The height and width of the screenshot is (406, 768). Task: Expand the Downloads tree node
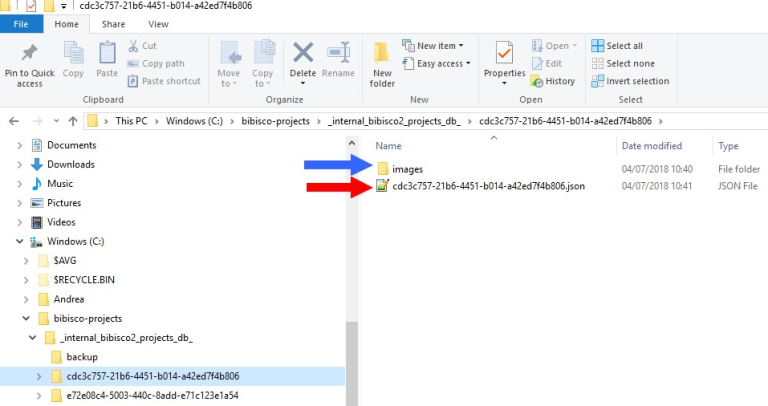[x=20, y=165]
